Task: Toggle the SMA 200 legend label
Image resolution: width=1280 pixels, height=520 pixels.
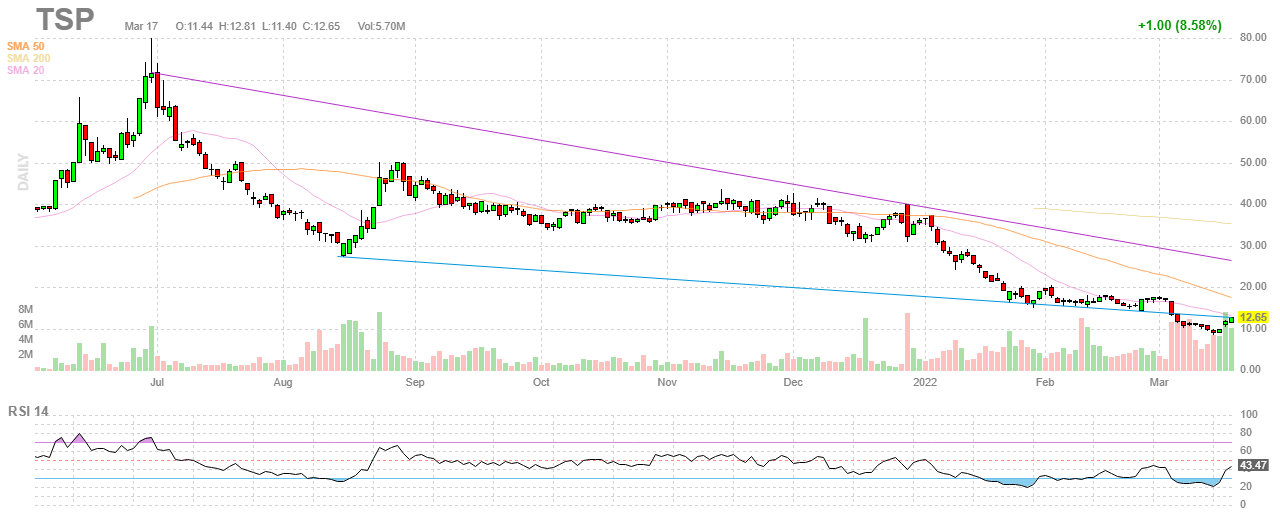Action: (28, 58)
